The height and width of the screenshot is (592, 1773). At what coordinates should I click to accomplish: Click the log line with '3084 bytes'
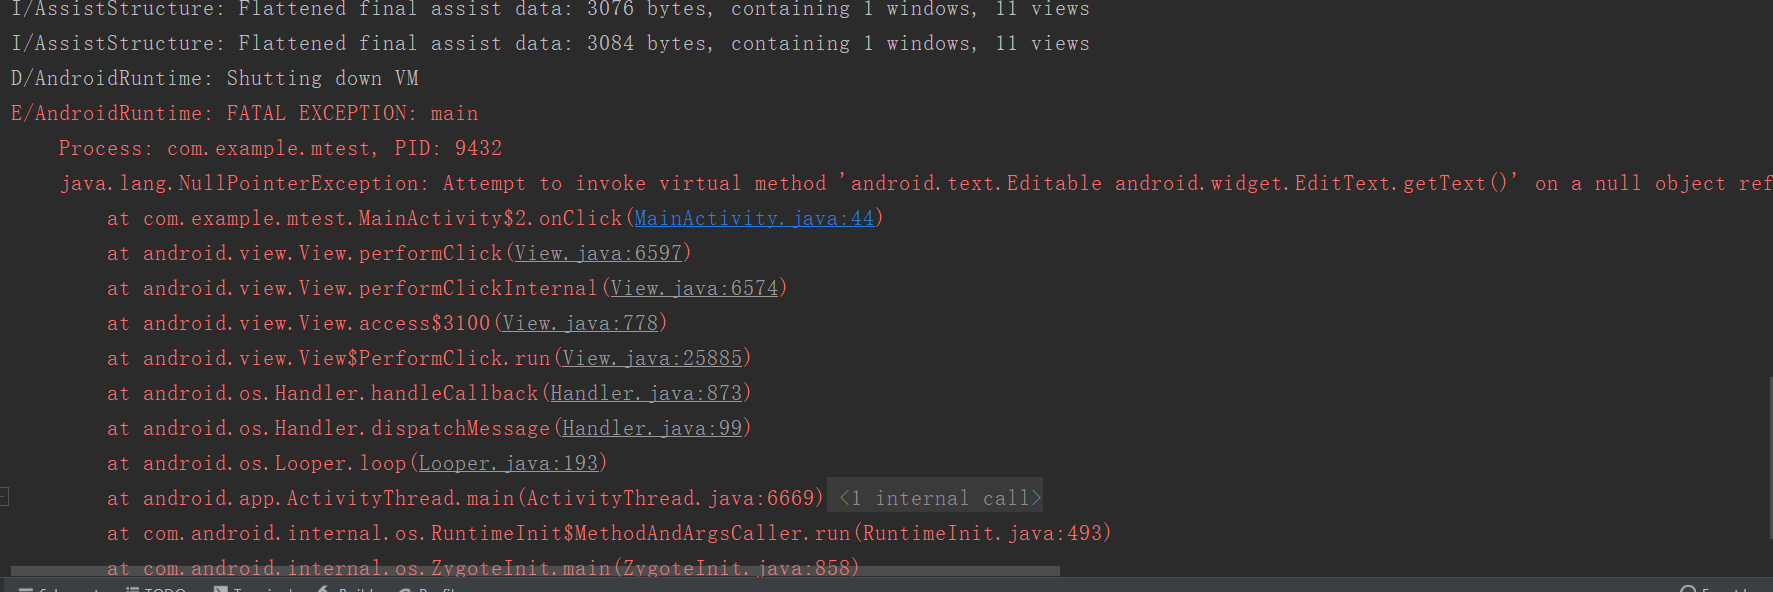coord(550,43)
